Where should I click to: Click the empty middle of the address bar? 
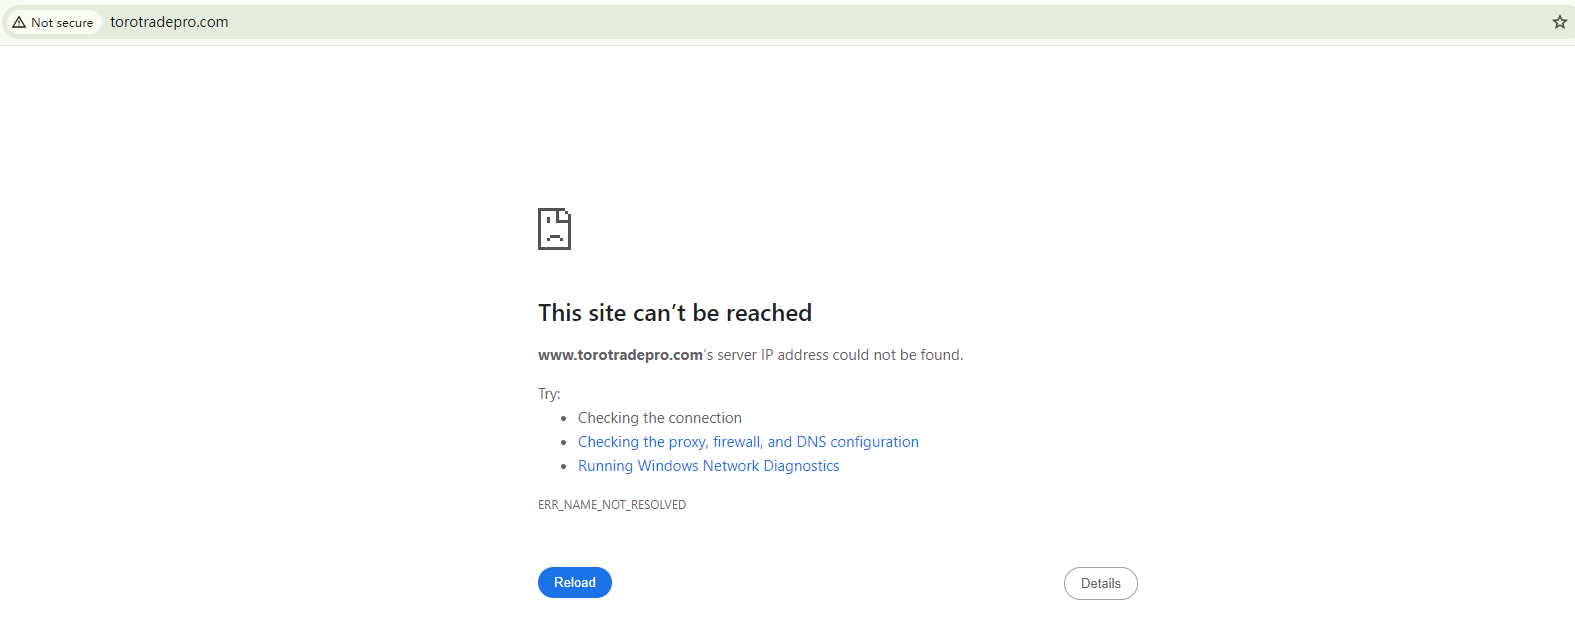click(800, 22)
